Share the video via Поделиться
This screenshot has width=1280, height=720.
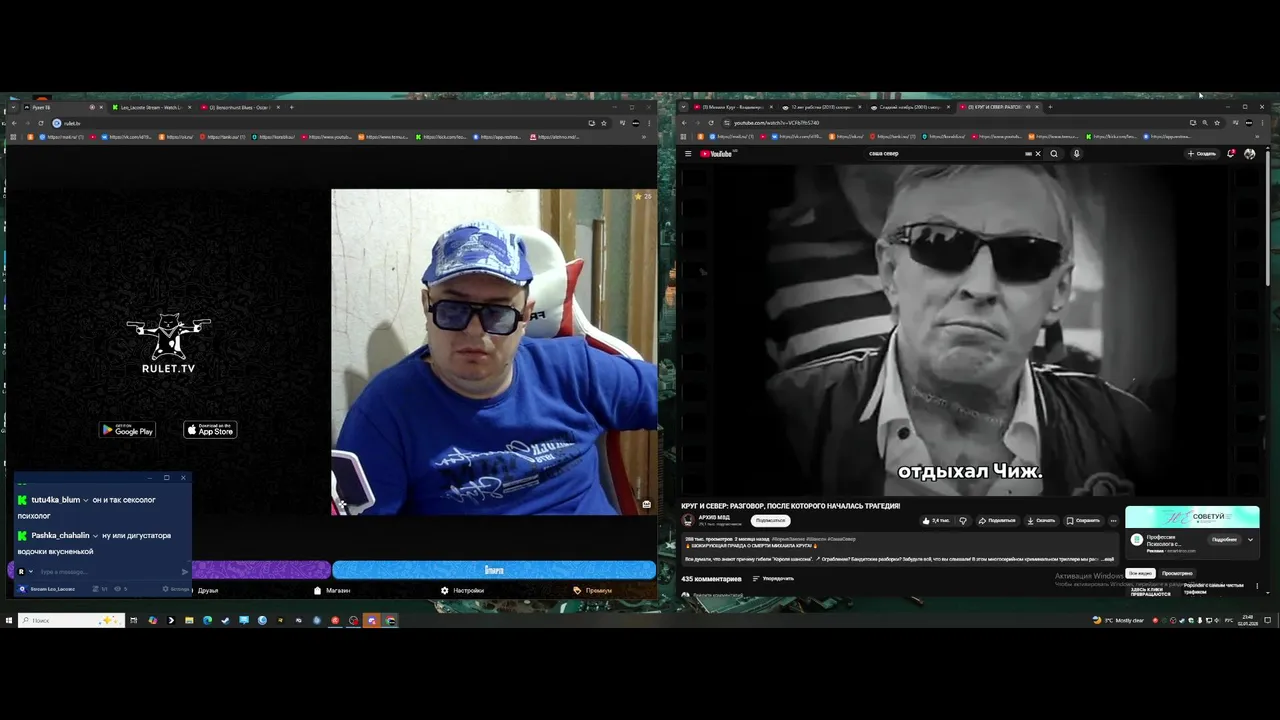pyautogui.click(x=997, y=520)
